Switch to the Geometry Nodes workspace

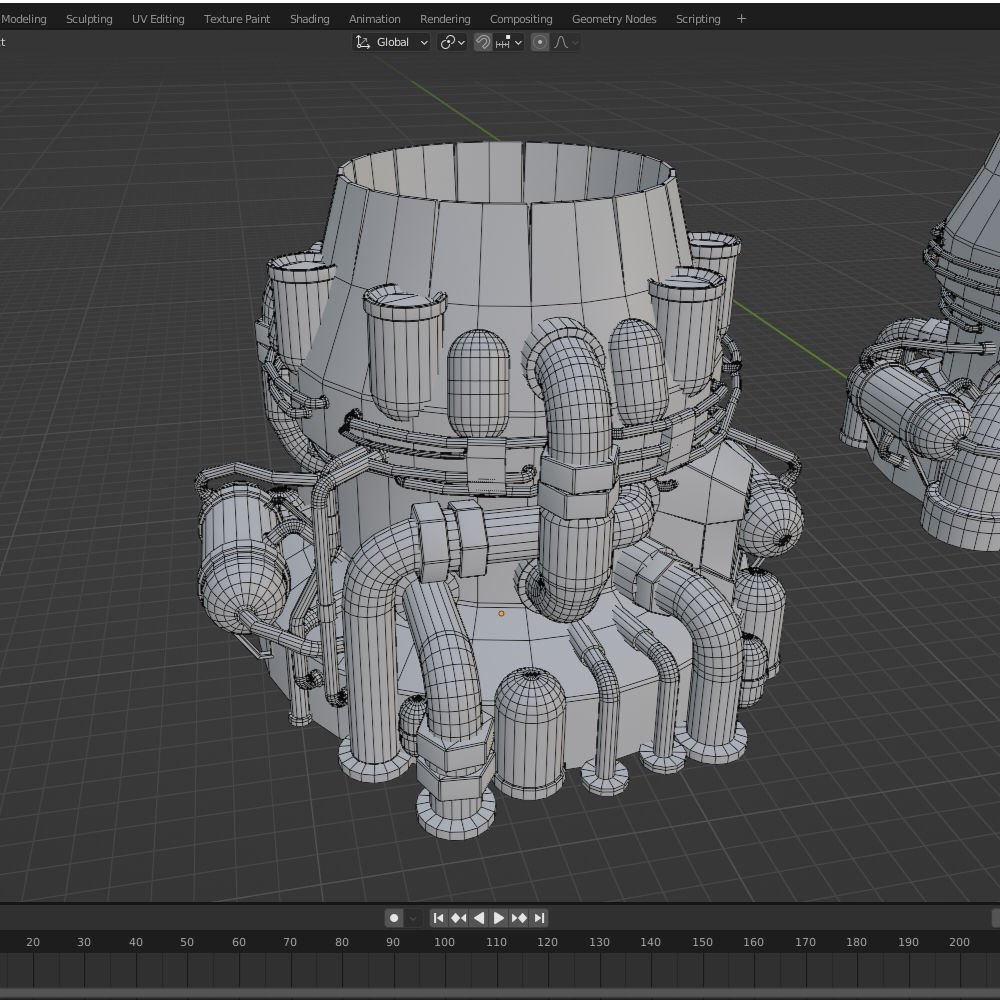point(614,19)
